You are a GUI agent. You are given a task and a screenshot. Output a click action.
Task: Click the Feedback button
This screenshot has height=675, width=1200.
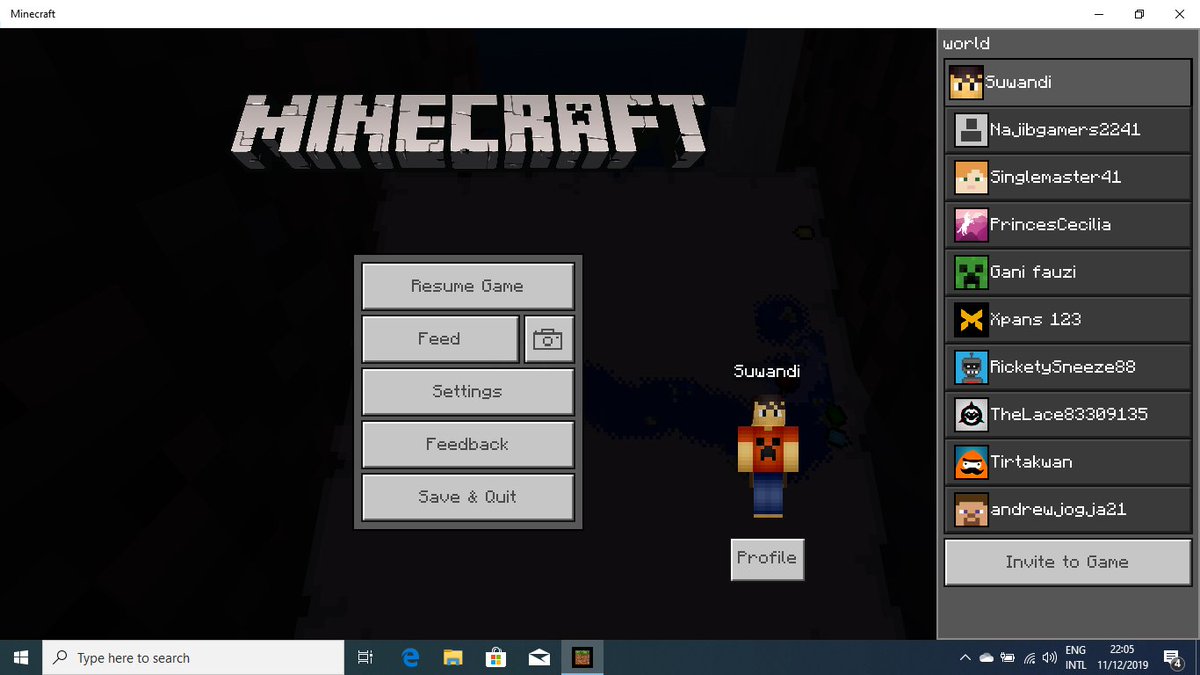pos(467,444)
